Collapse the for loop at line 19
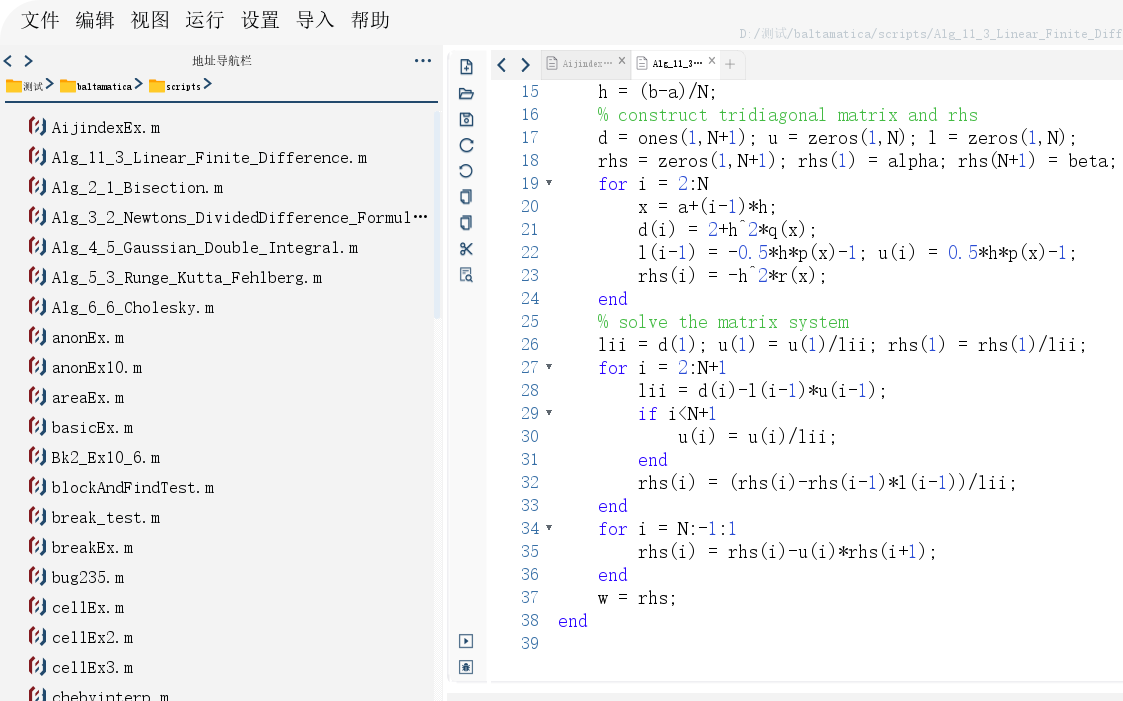 [549, 183]
